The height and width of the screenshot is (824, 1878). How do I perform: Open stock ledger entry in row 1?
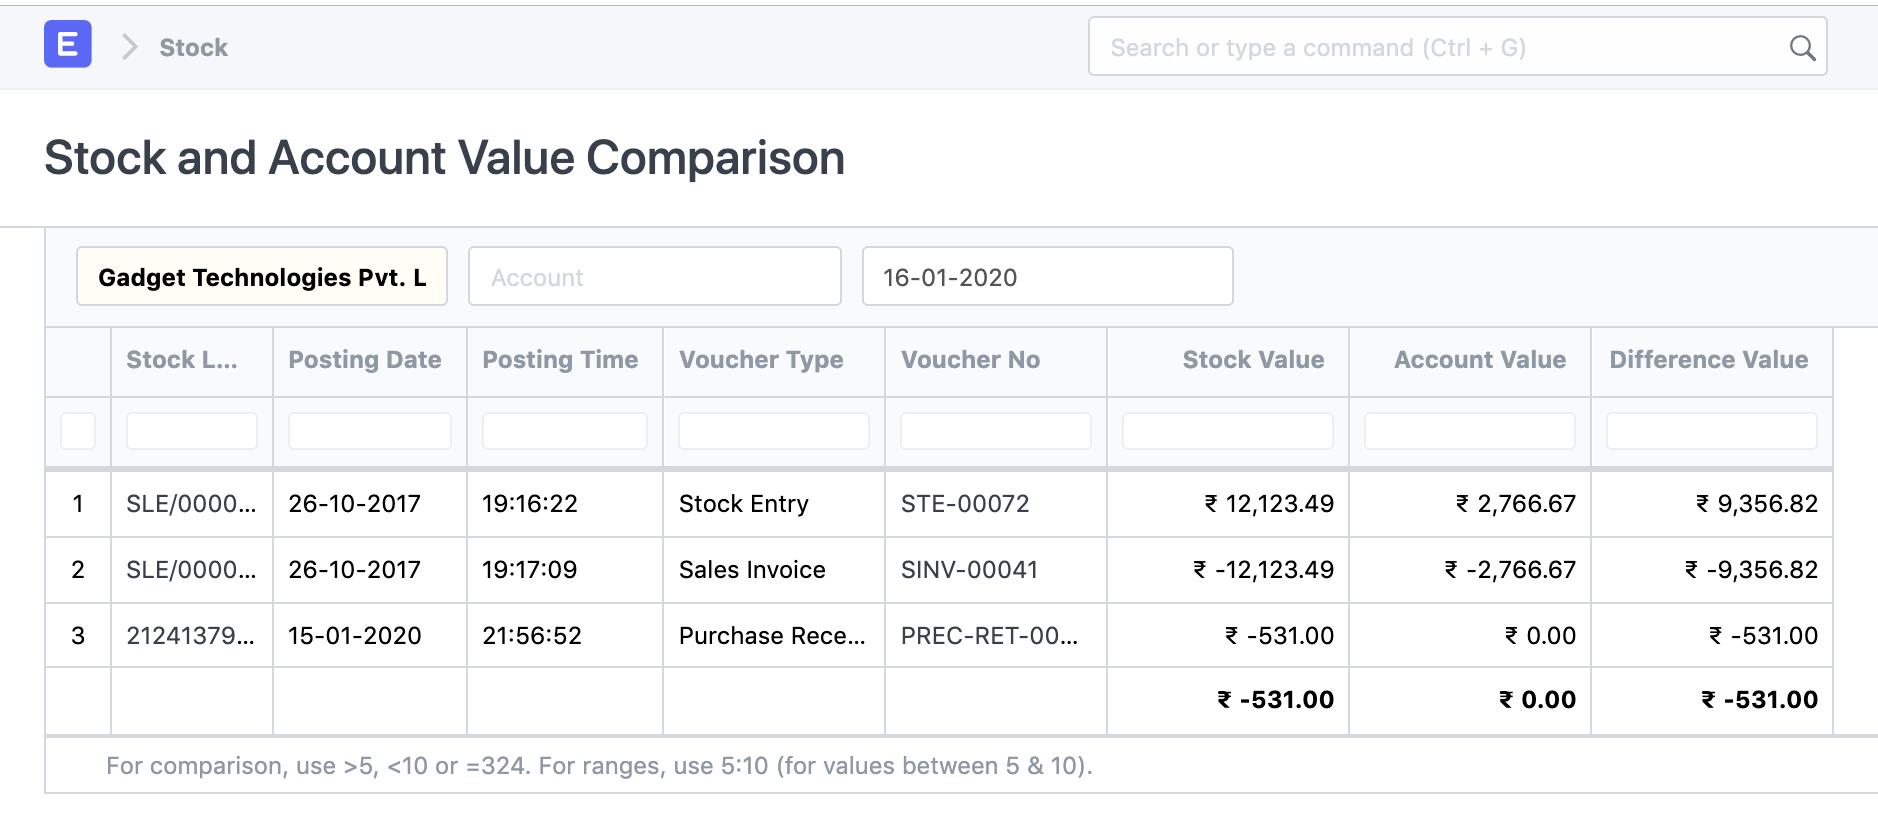(190, 504)
